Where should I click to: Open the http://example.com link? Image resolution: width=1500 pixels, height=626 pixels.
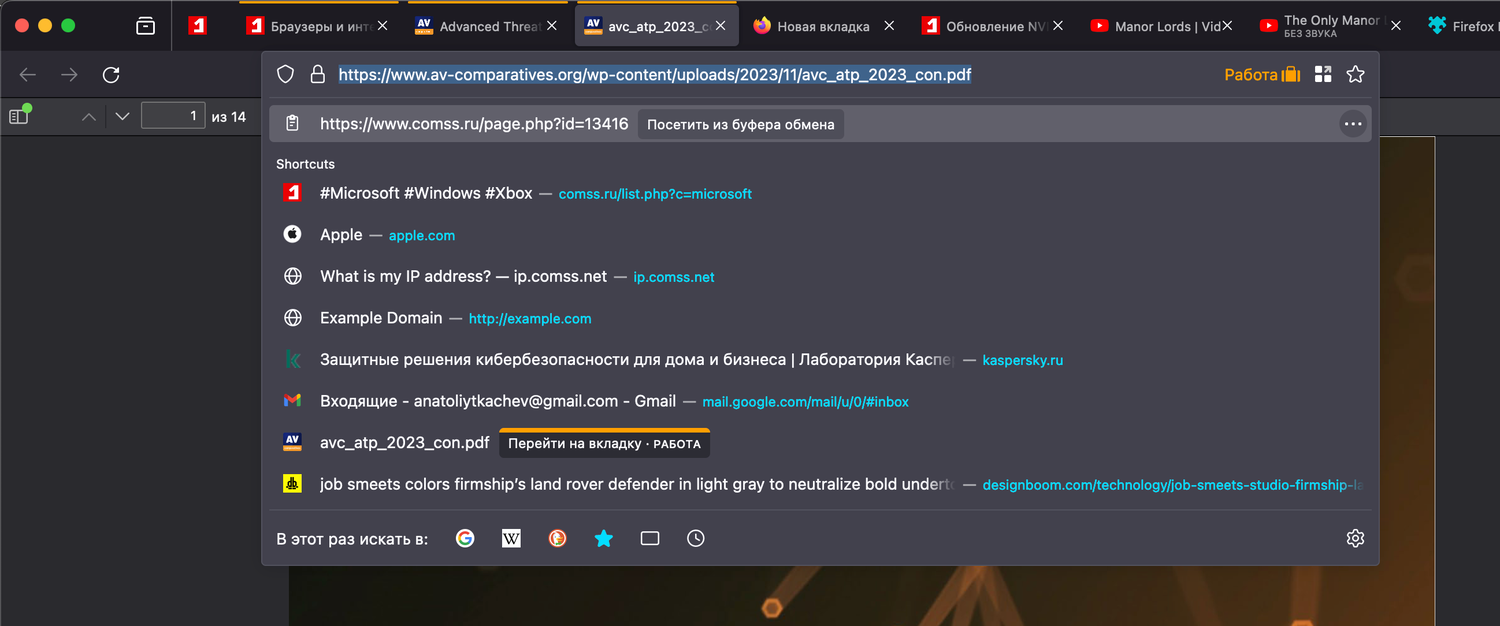click(x=530, y=319)
